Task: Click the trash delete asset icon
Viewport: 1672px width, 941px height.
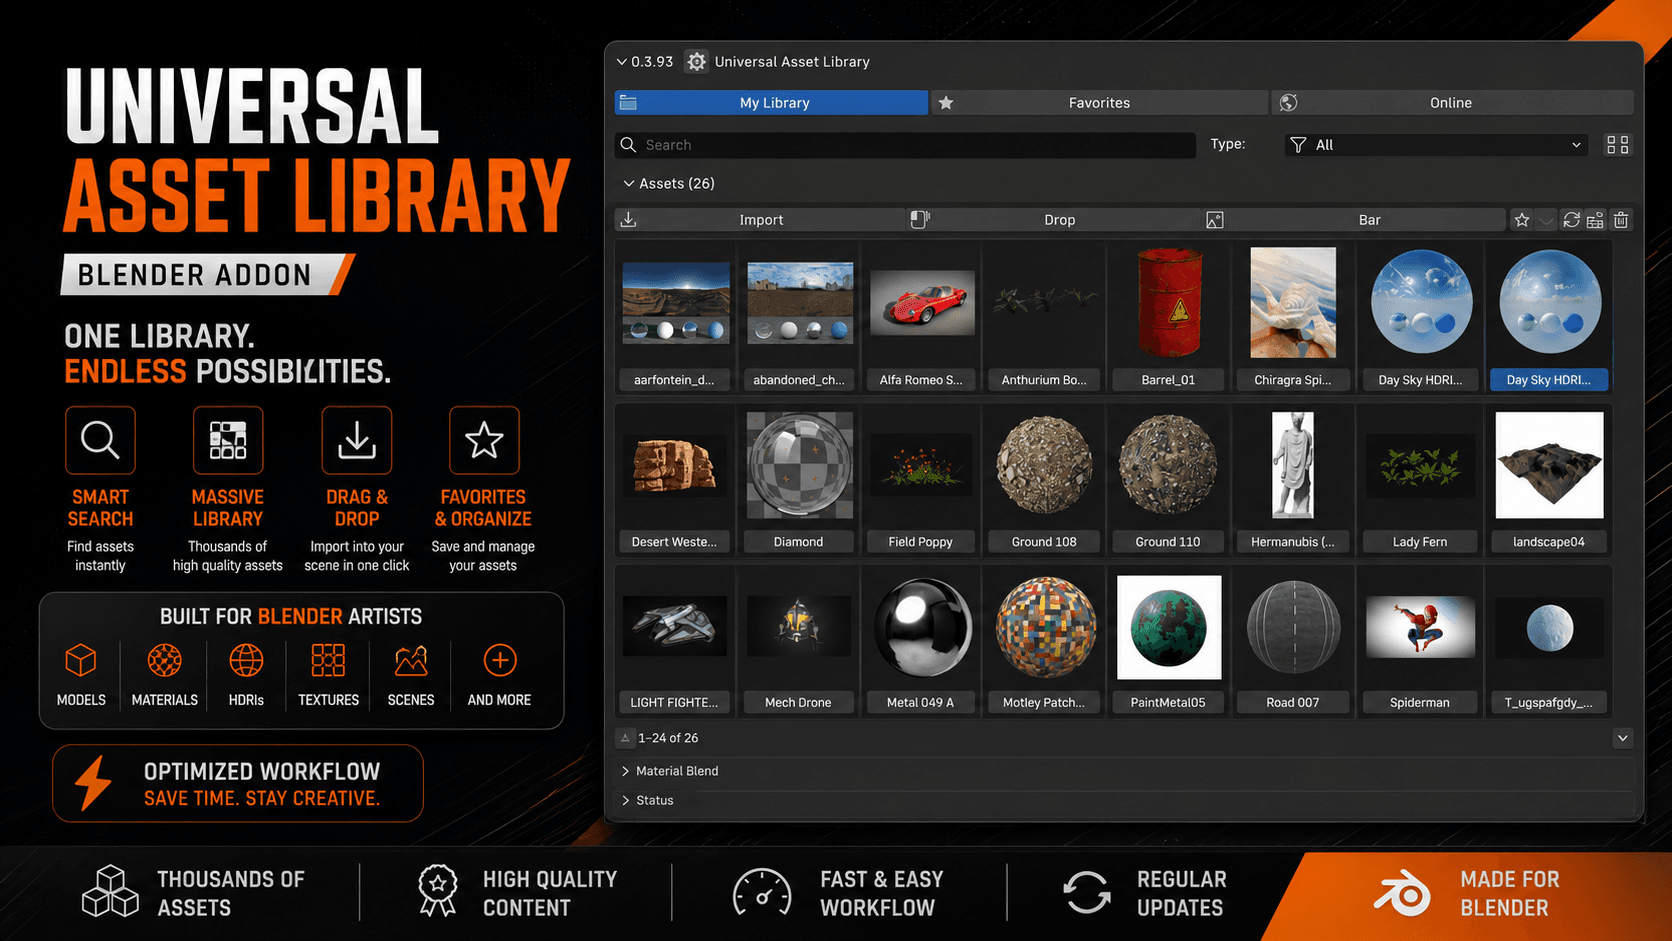Action: [x=1621, y=220]
